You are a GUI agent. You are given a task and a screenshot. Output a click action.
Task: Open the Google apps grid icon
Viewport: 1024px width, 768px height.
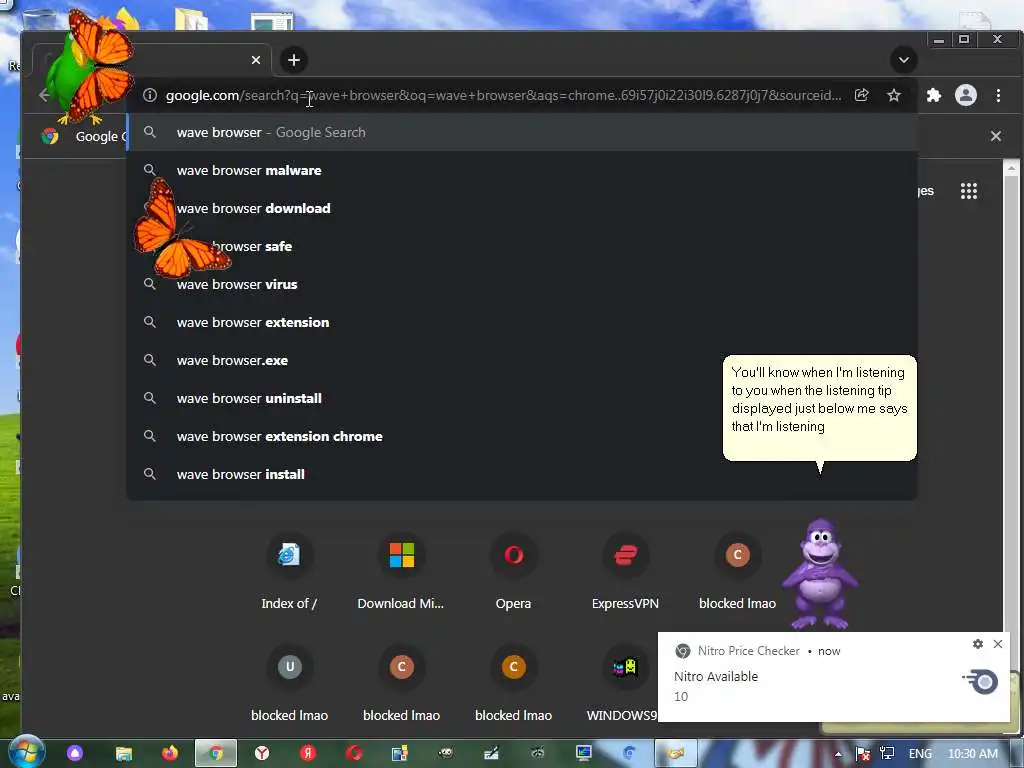click(x=969, y=191)
